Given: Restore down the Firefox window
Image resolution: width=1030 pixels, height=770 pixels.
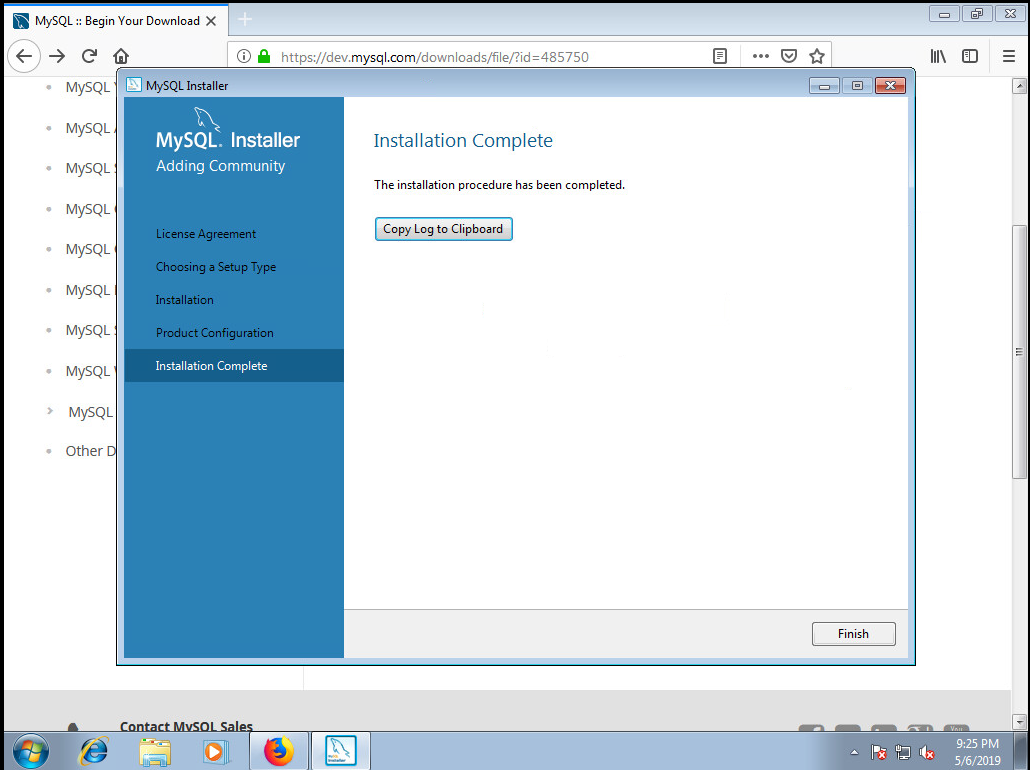Looking at the screenshot, I should coord(977,14).
